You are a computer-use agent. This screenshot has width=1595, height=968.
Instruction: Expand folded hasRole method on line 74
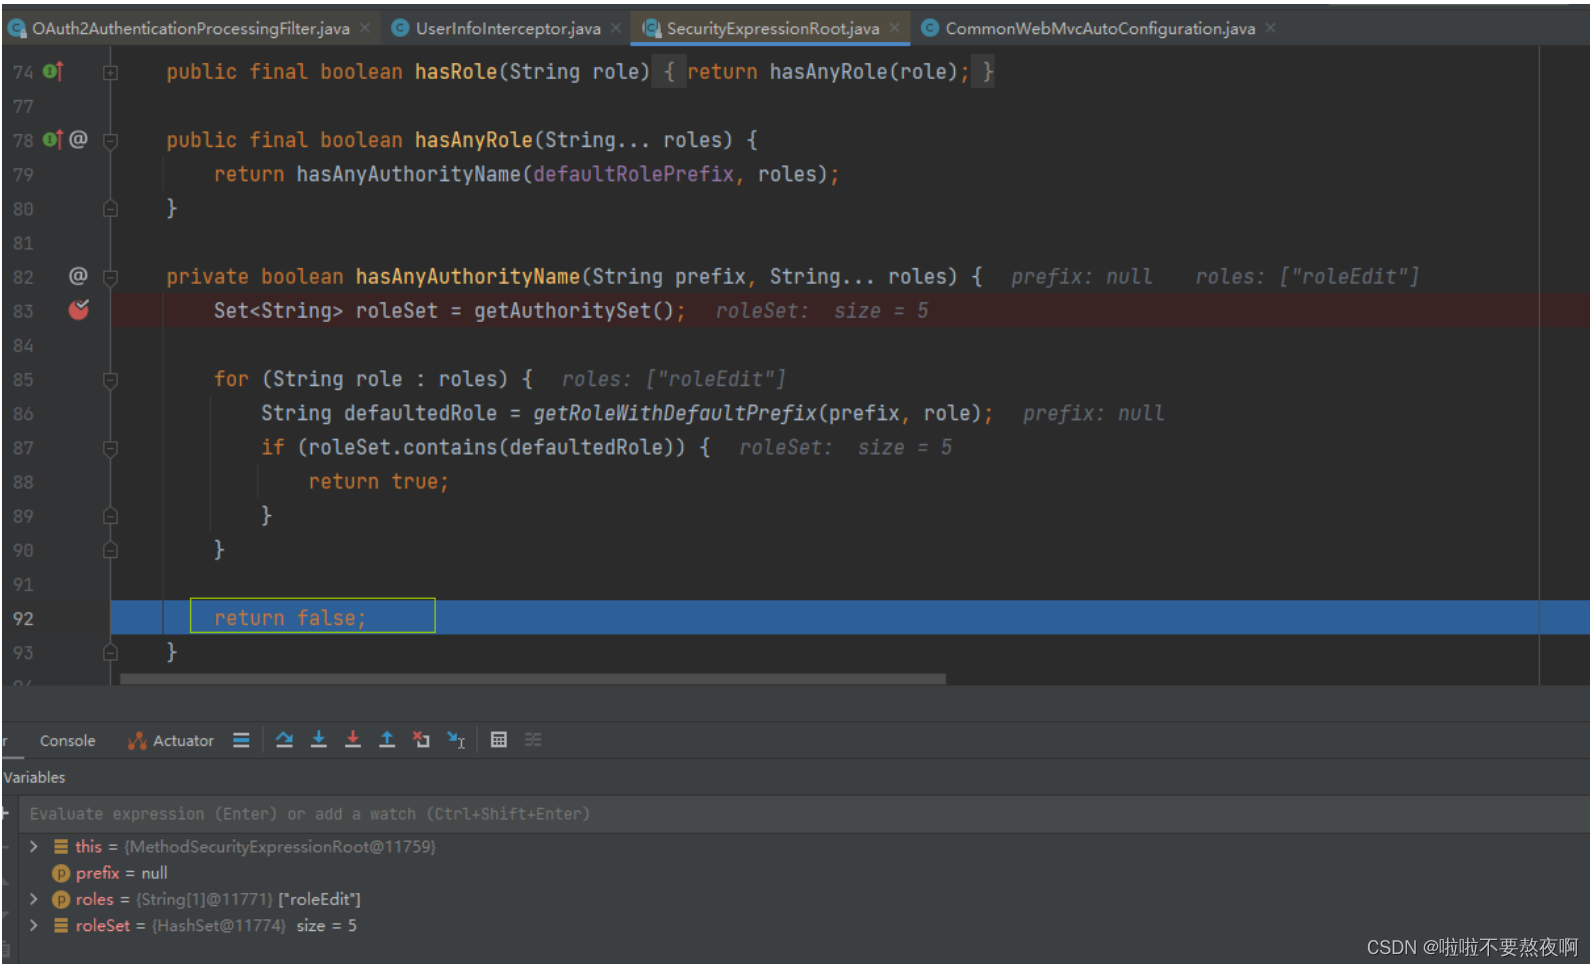[111, 72]
